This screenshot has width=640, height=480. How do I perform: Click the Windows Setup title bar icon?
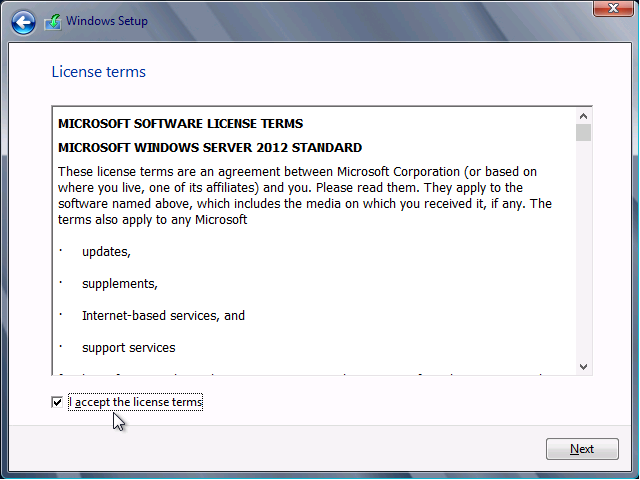pyautogui.click(x=52, y=21)
